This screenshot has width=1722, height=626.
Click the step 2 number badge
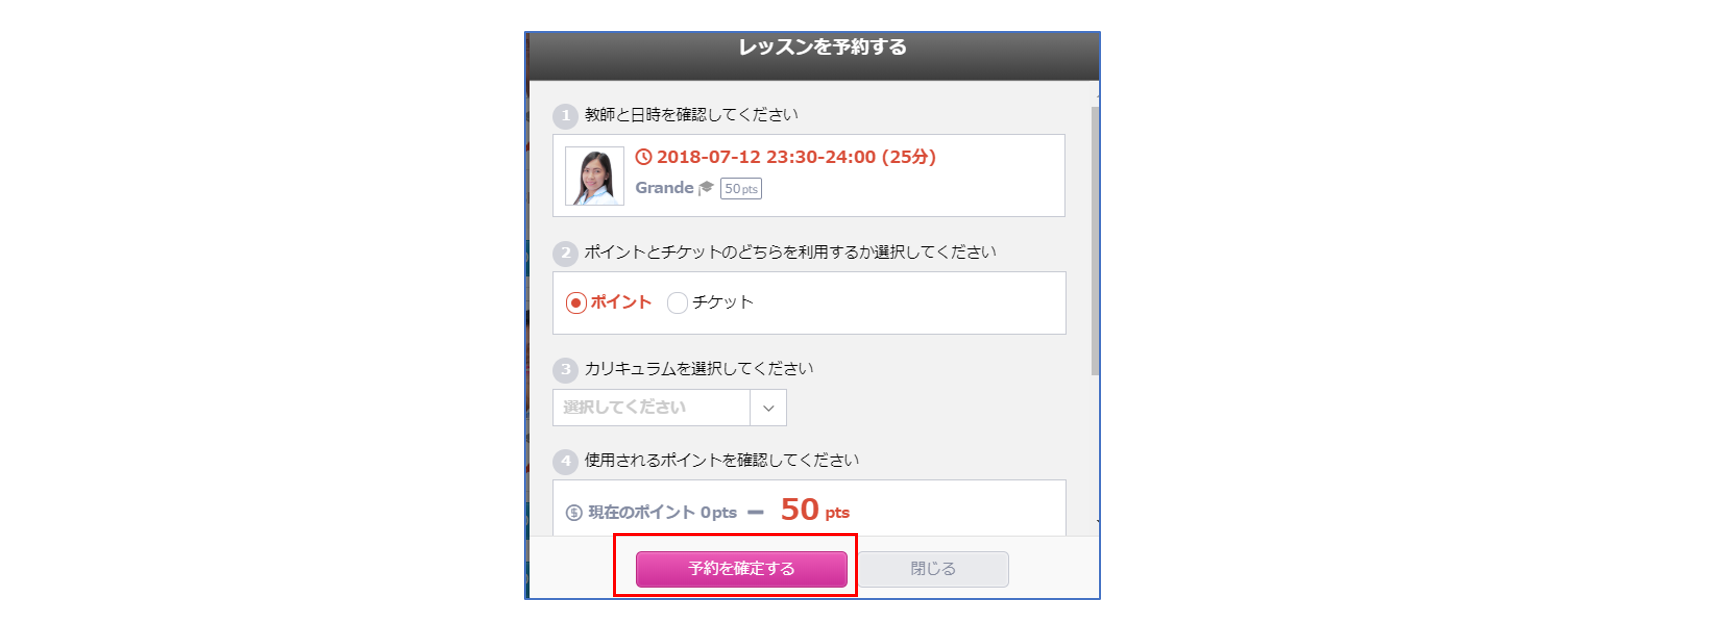coord(565,253)
